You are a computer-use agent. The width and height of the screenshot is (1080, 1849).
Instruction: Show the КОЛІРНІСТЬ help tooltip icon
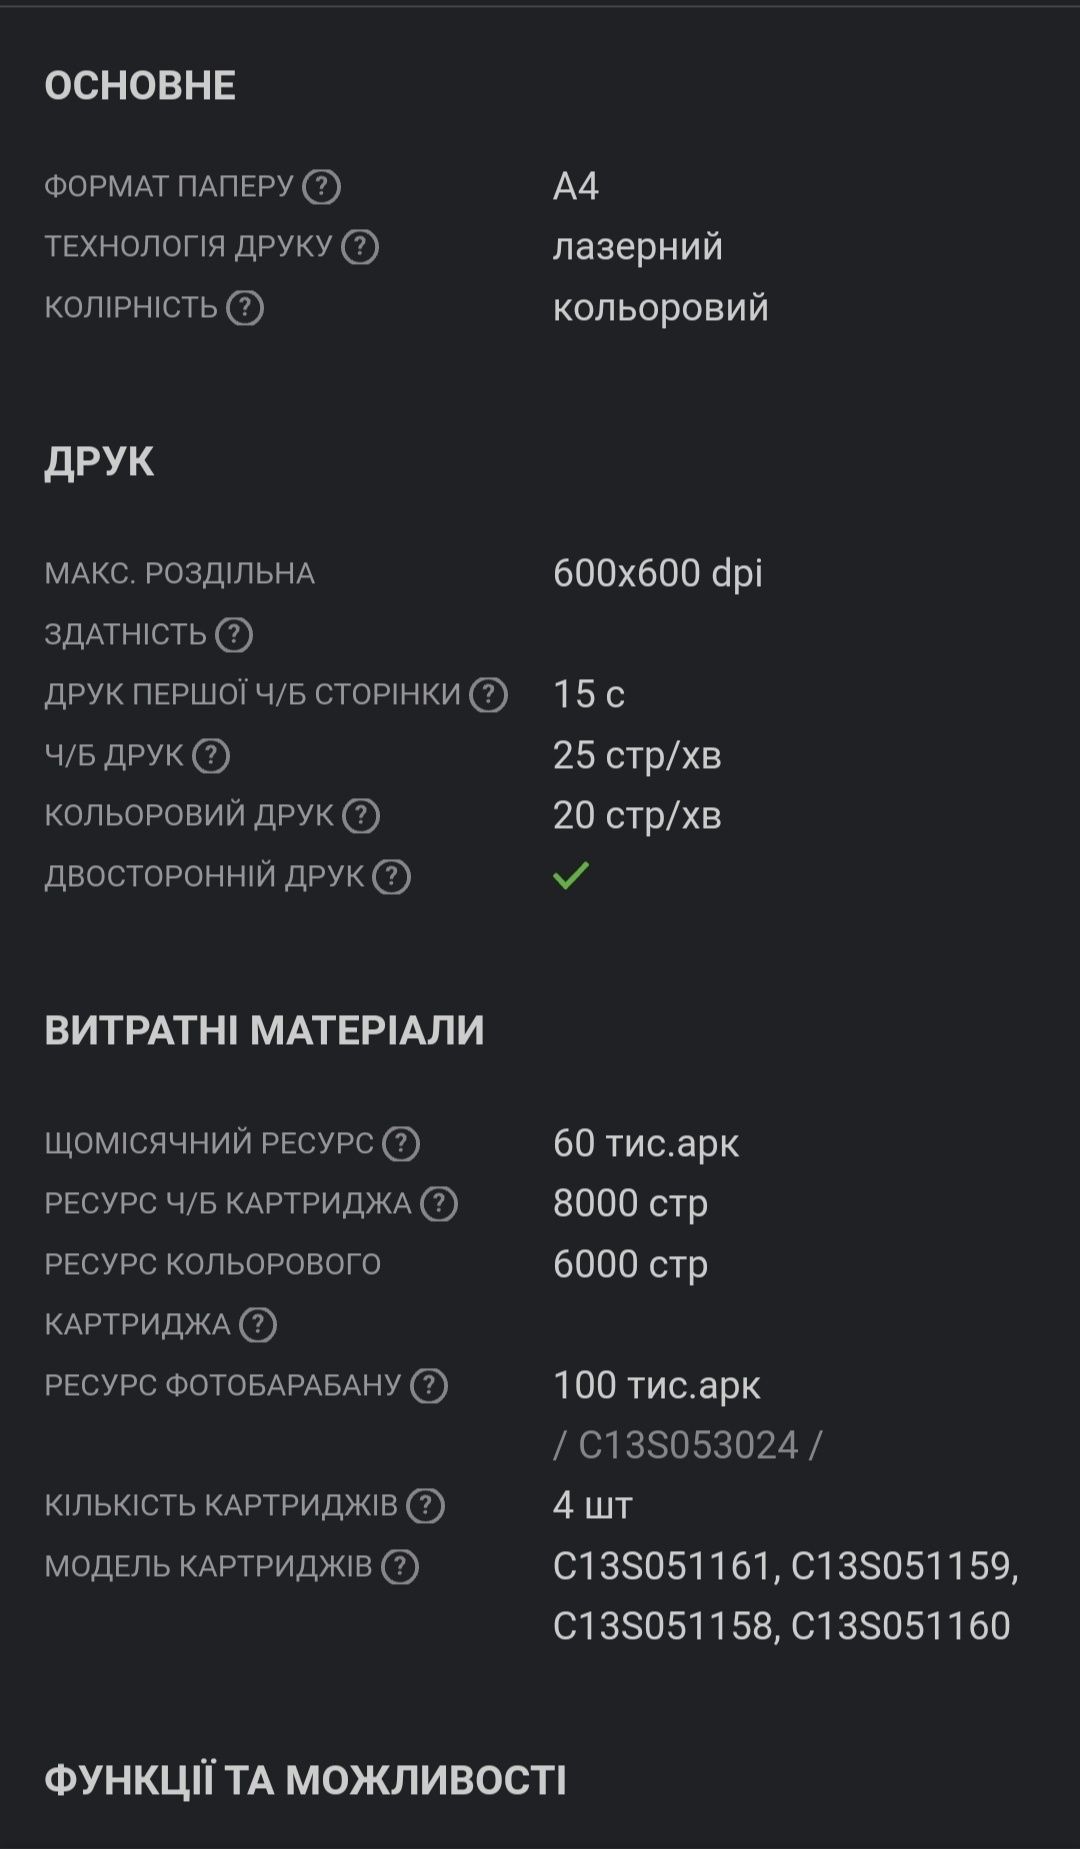click(245, 308)
